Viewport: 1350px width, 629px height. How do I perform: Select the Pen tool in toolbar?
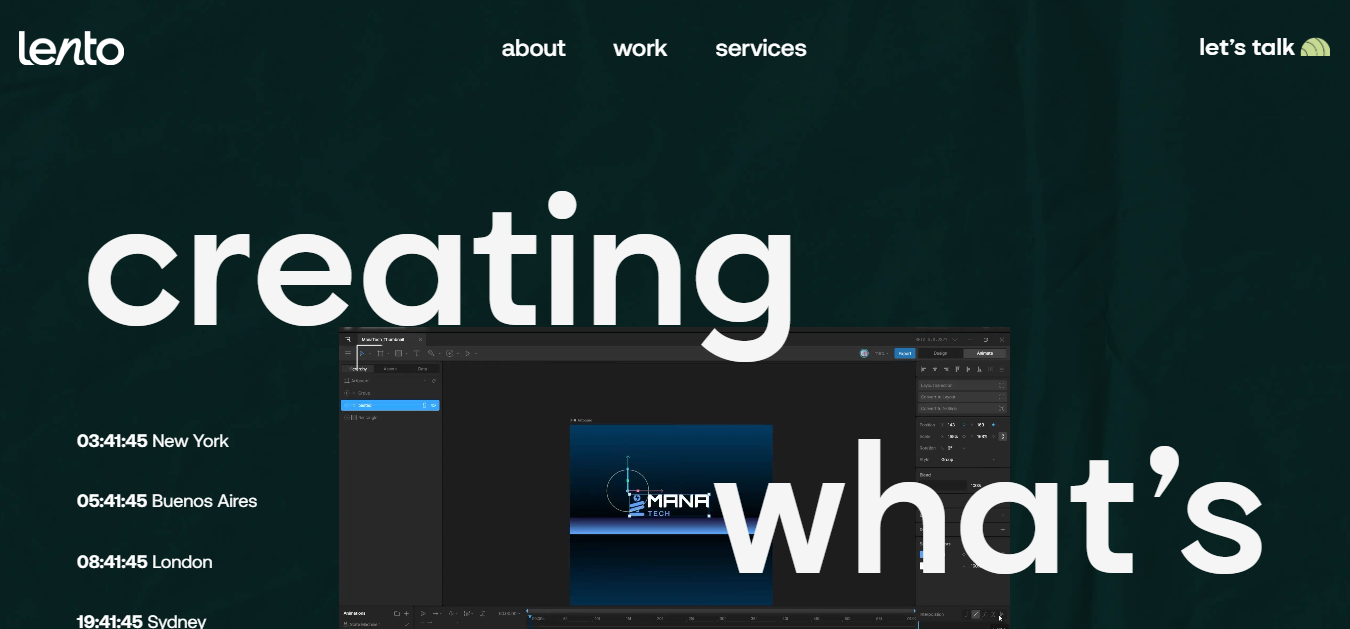click(432, 353)
